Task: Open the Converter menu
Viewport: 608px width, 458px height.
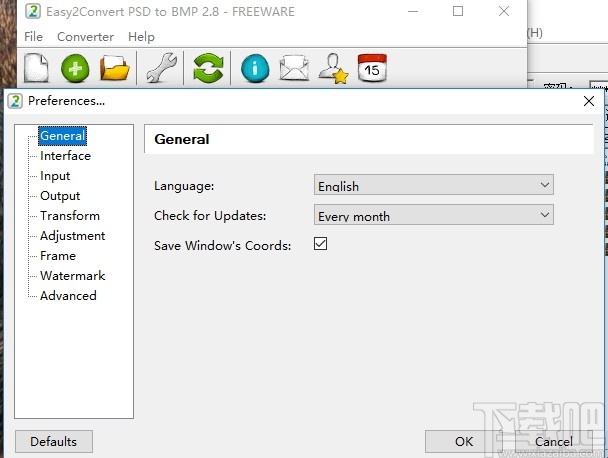Action: click(85, 37)
